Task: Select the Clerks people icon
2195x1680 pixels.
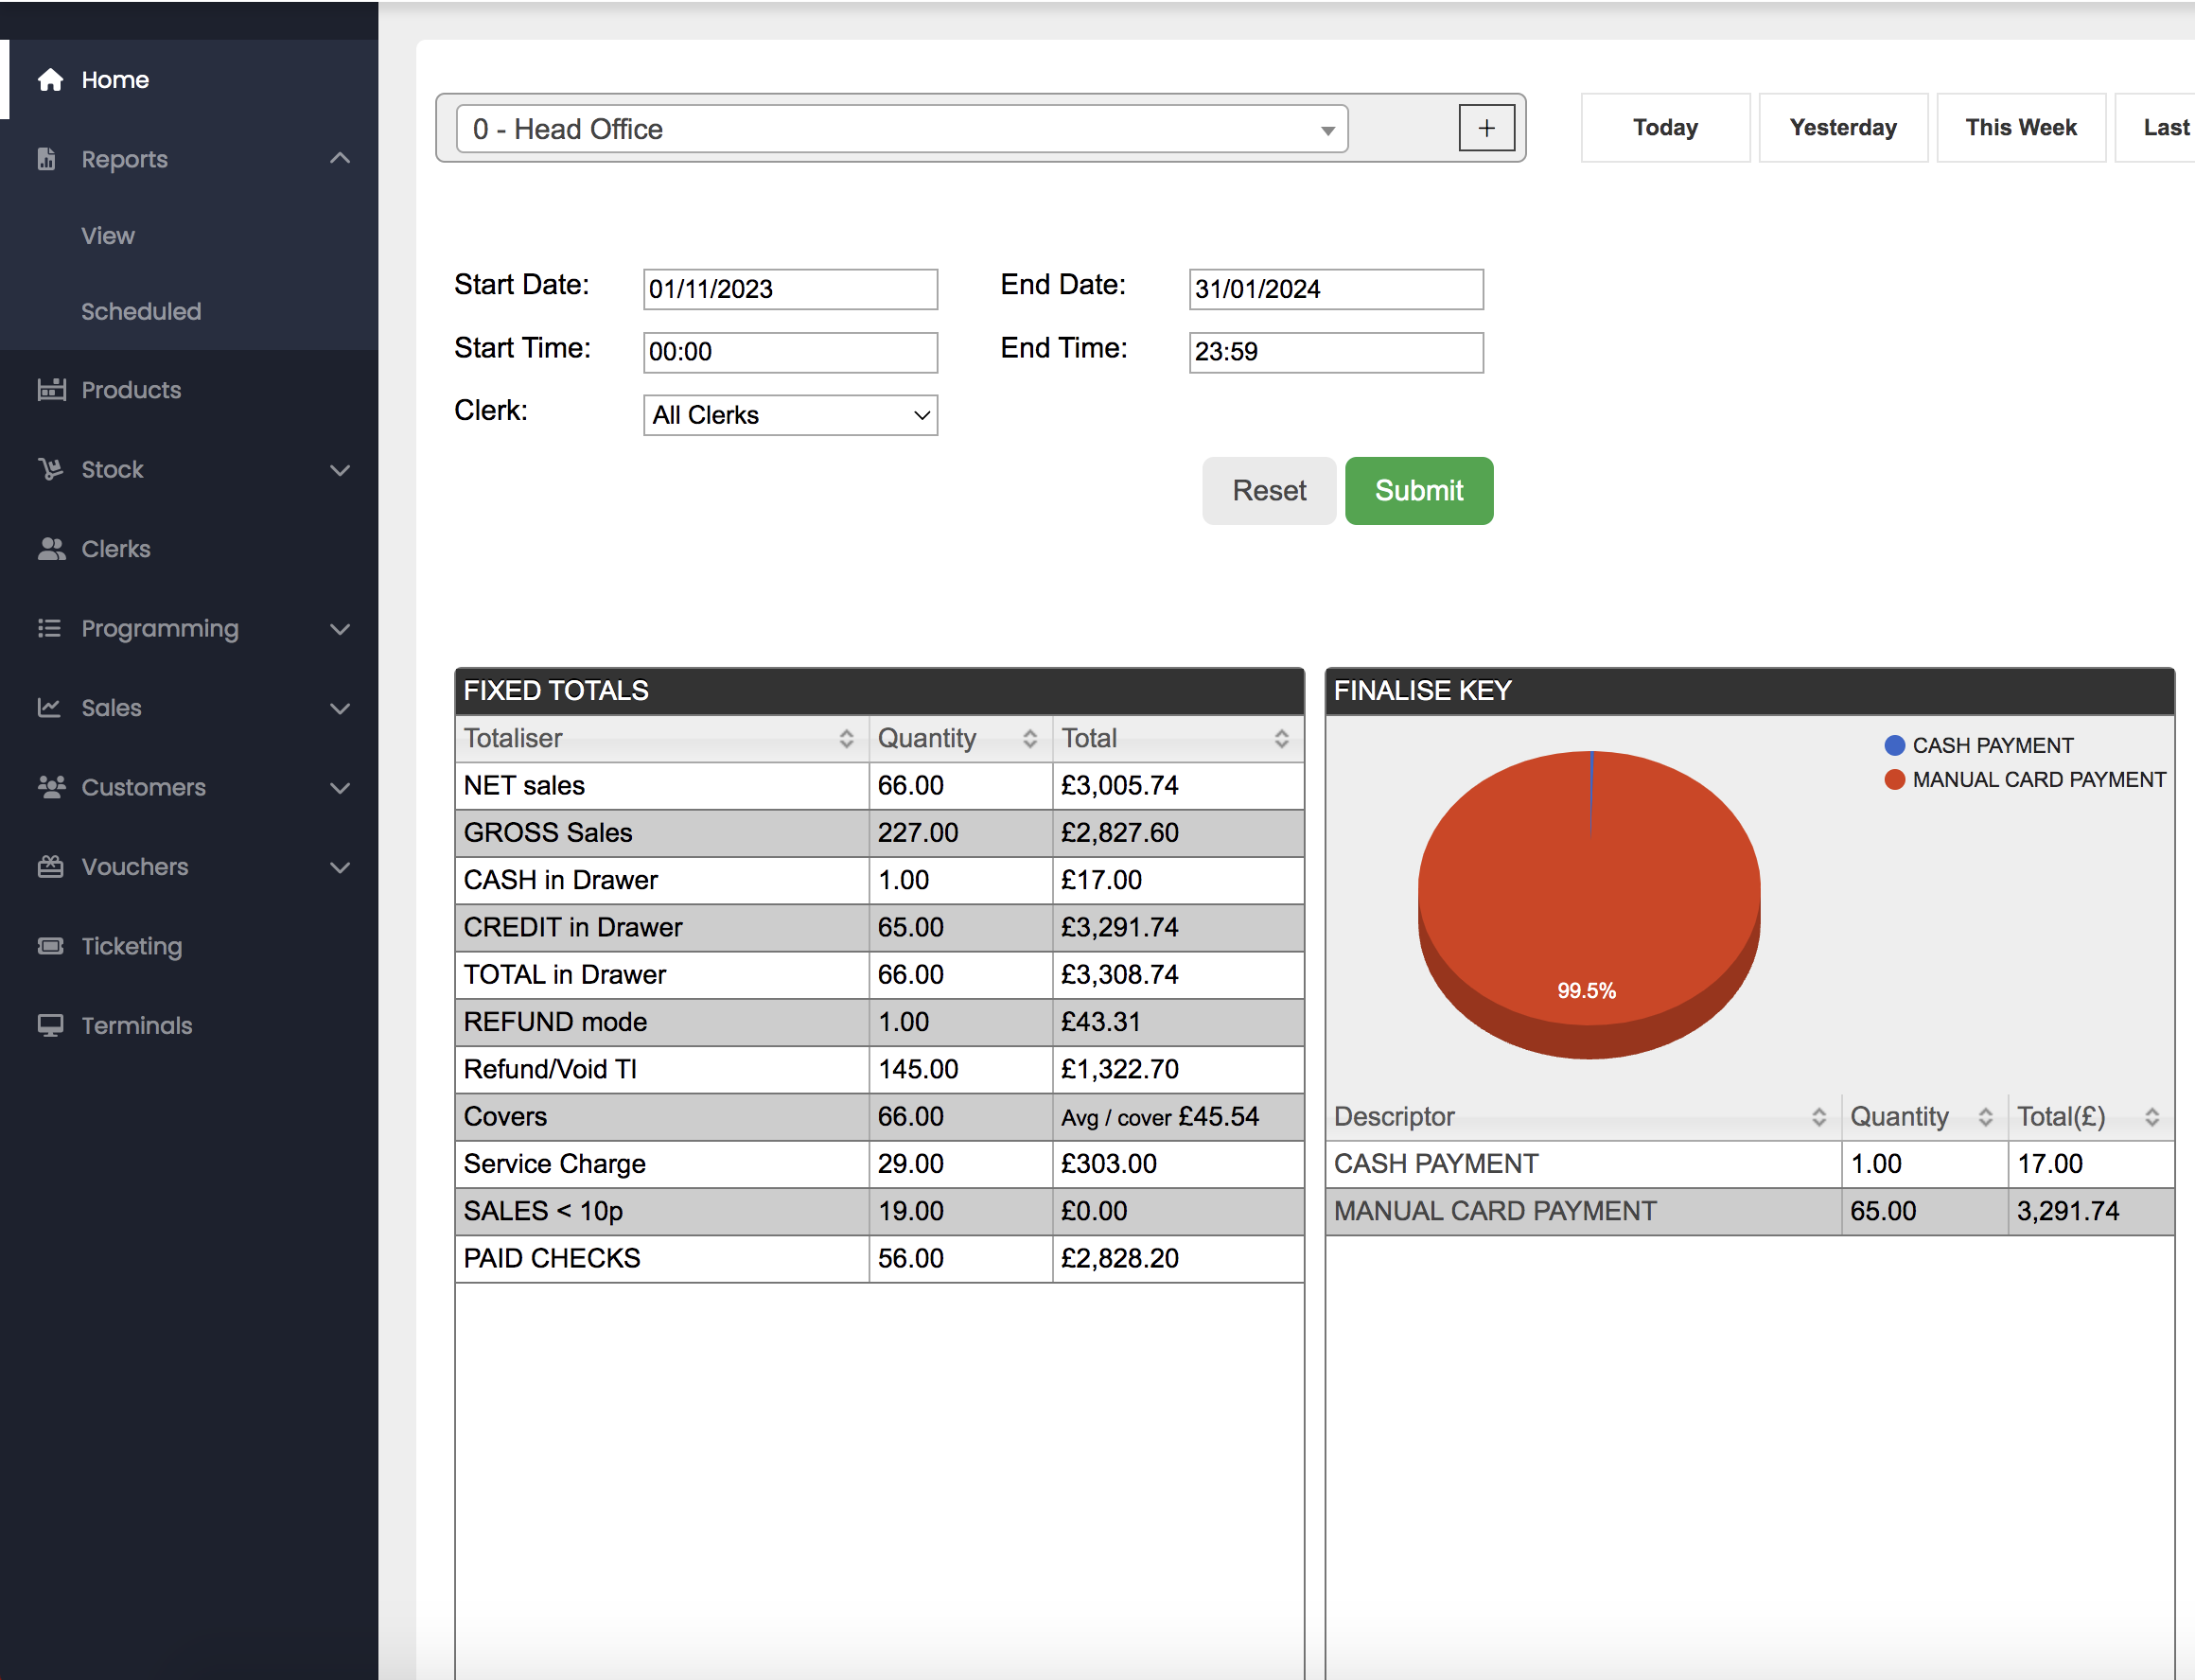Action: pos(51,548)
